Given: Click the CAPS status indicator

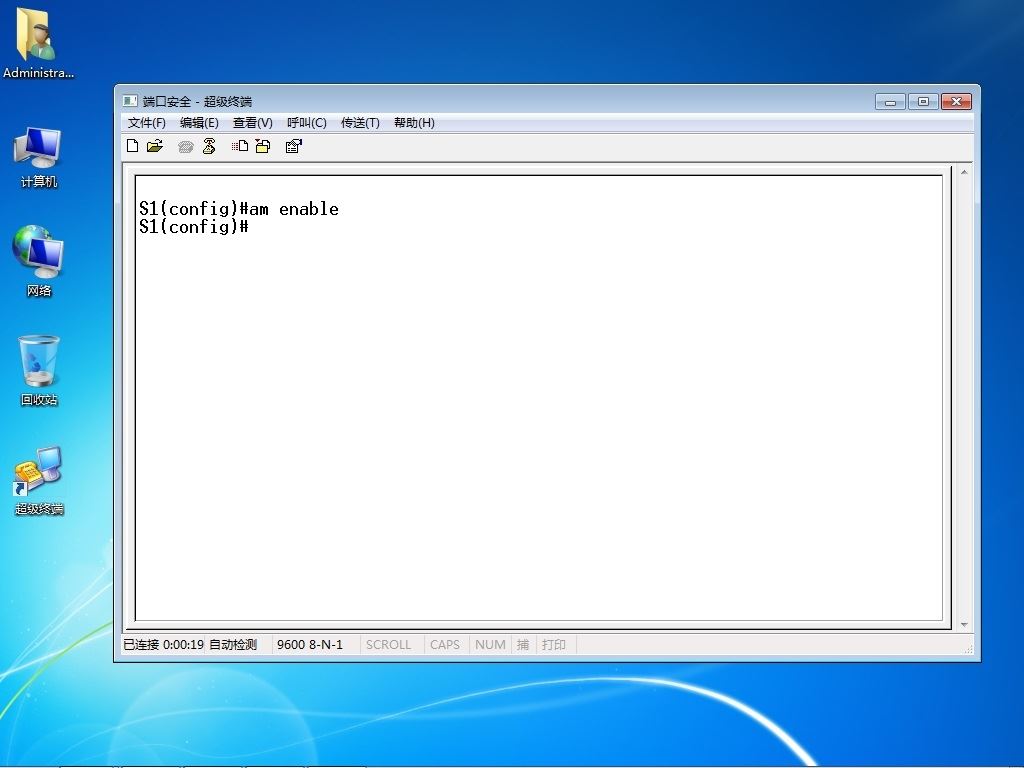Looking at the screenshot, I should click(445, 645).
